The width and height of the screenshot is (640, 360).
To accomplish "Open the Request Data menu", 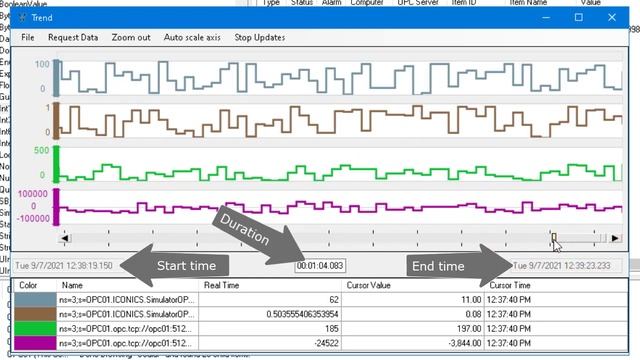I will tap(73, 38).
